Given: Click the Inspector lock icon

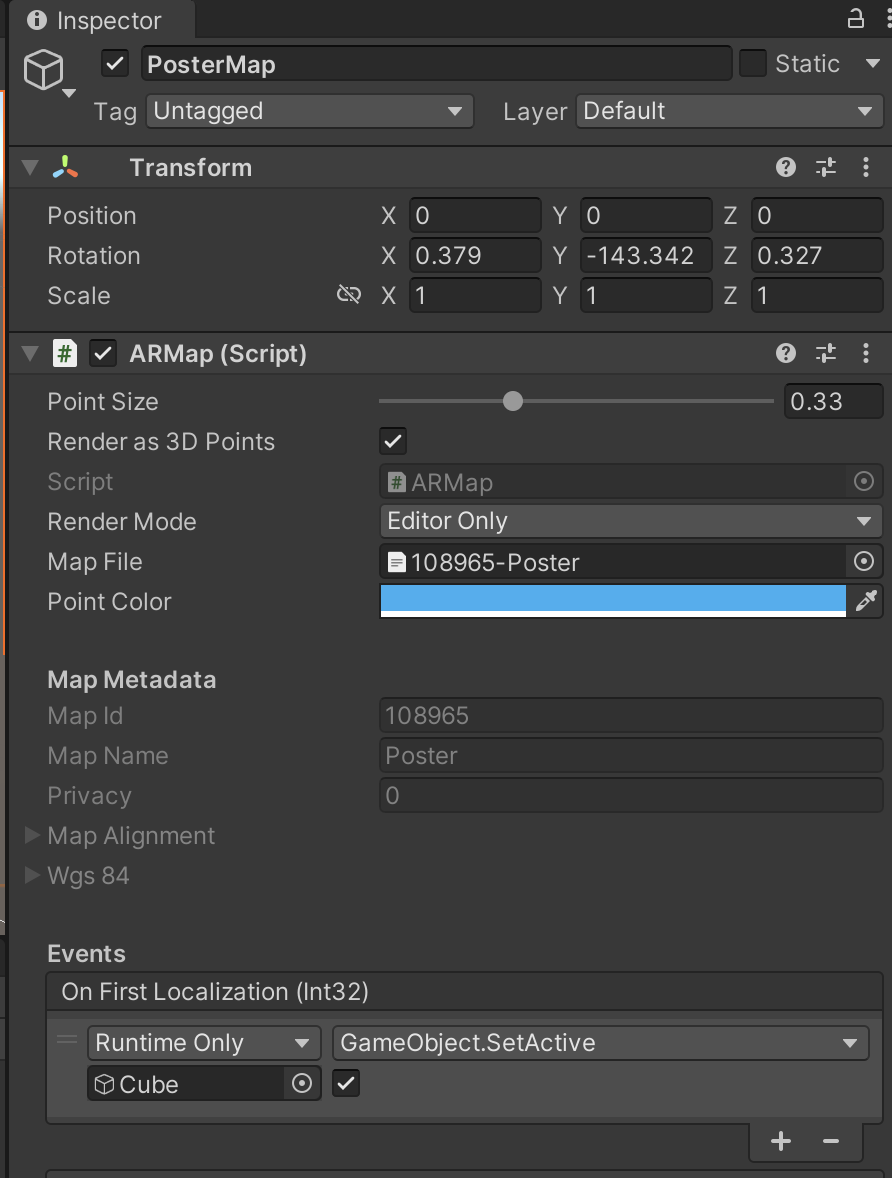Looking at the screenshot, I should tap(855, 18).
